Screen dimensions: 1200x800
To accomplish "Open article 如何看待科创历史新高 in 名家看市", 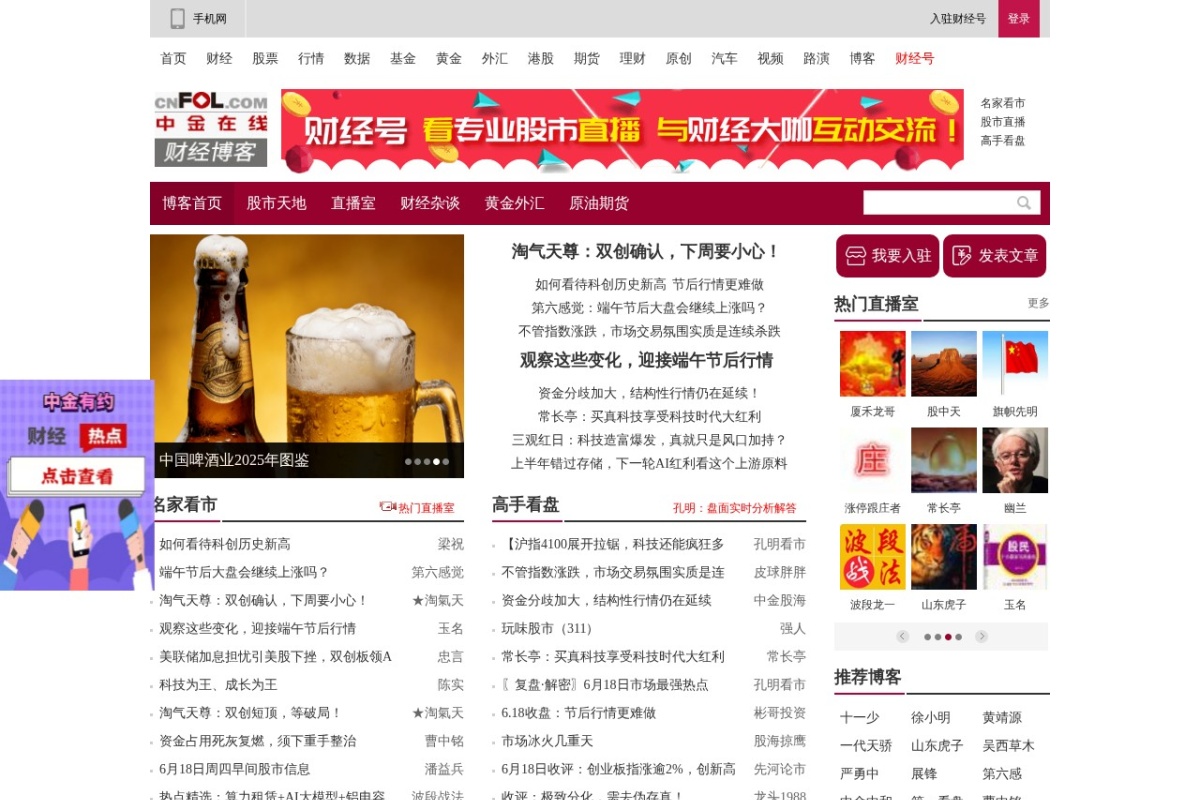I will coord(225,544).
